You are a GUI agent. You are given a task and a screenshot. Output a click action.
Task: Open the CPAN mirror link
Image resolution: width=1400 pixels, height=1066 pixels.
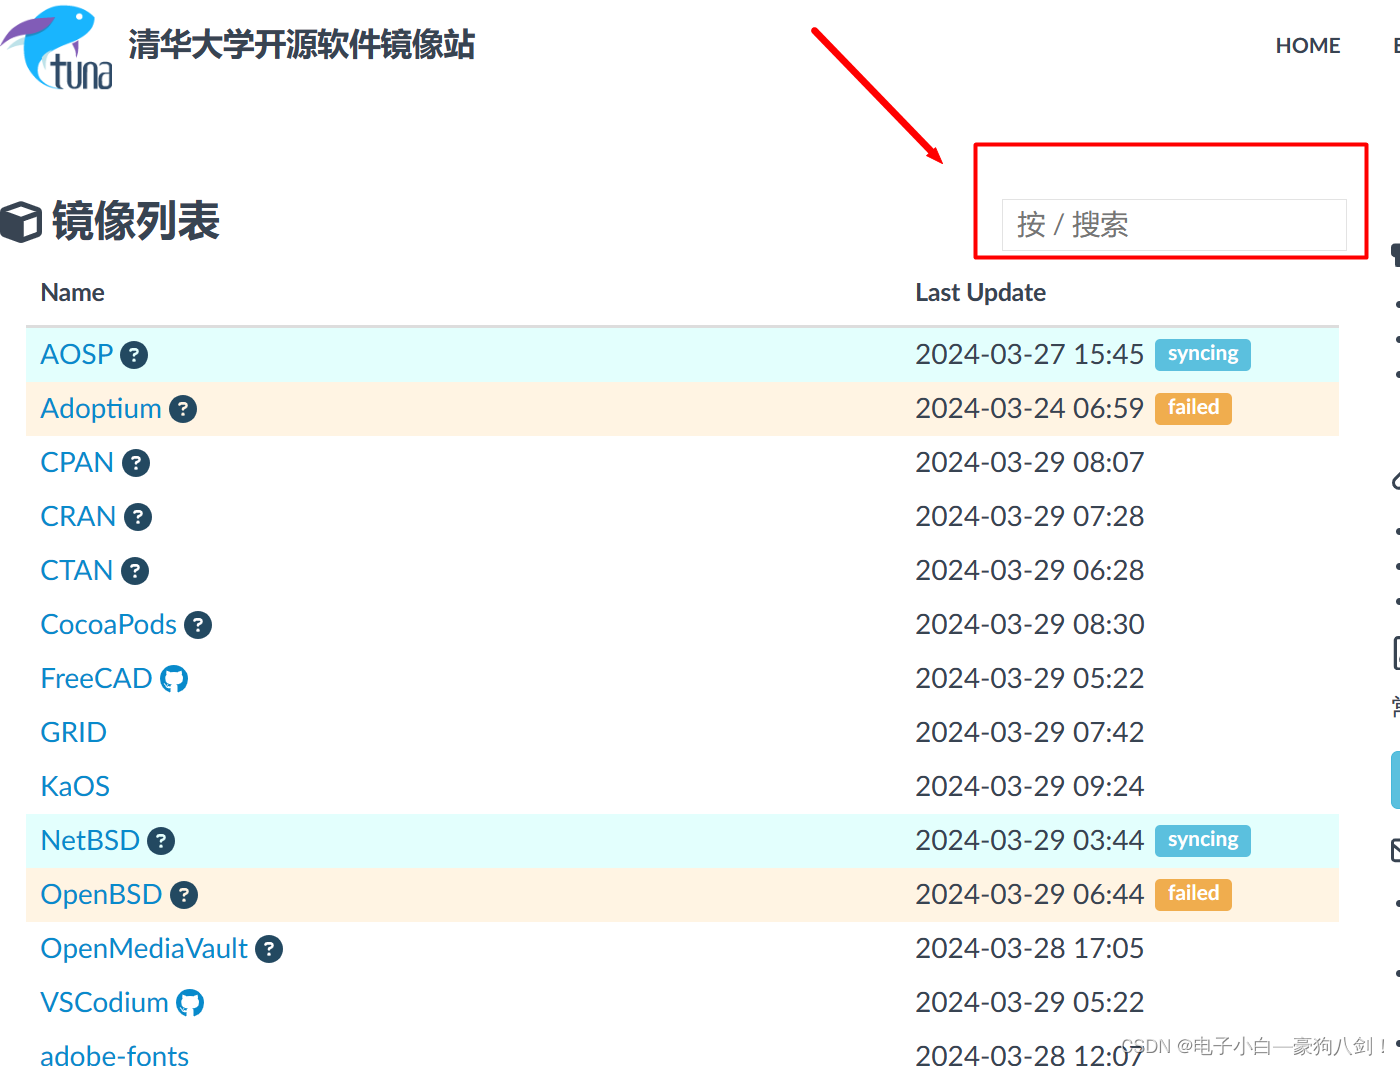77,462
